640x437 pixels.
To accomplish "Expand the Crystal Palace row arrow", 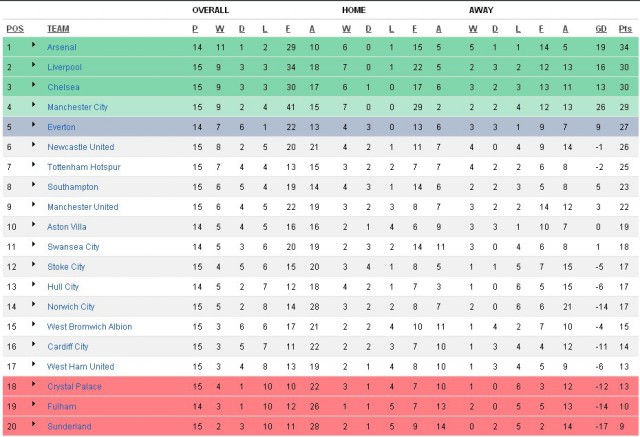I will pos(33,385).
